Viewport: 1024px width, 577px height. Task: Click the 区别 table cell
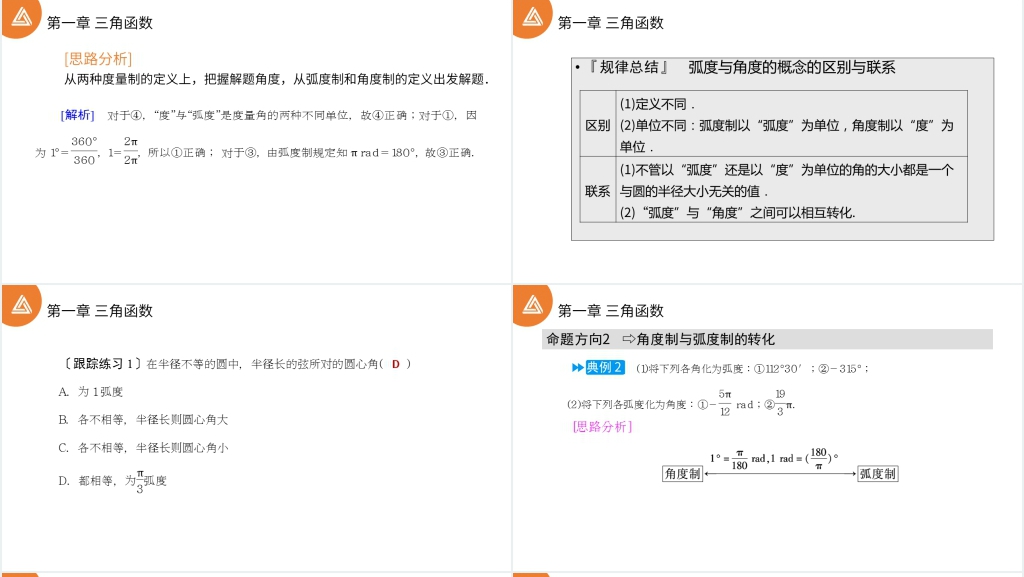point(598,125)
